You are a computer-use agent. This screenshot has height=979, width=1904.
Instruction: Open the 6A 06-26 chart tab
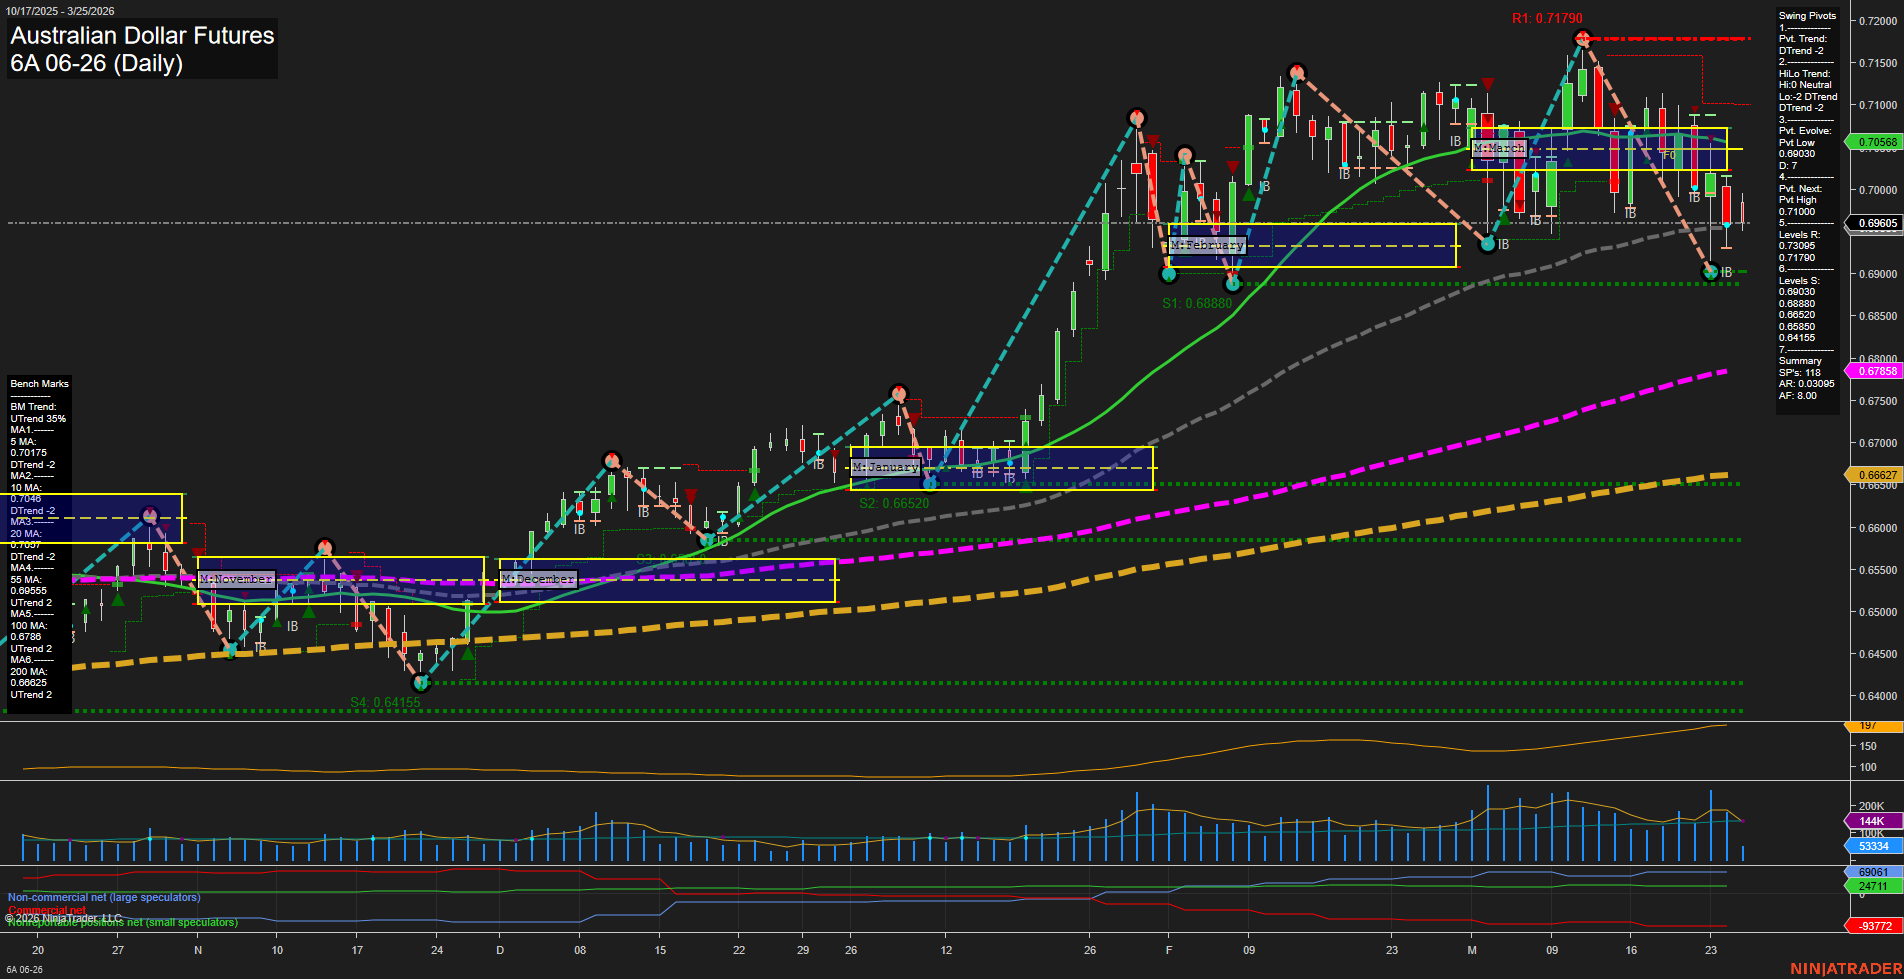coord(24,970)
